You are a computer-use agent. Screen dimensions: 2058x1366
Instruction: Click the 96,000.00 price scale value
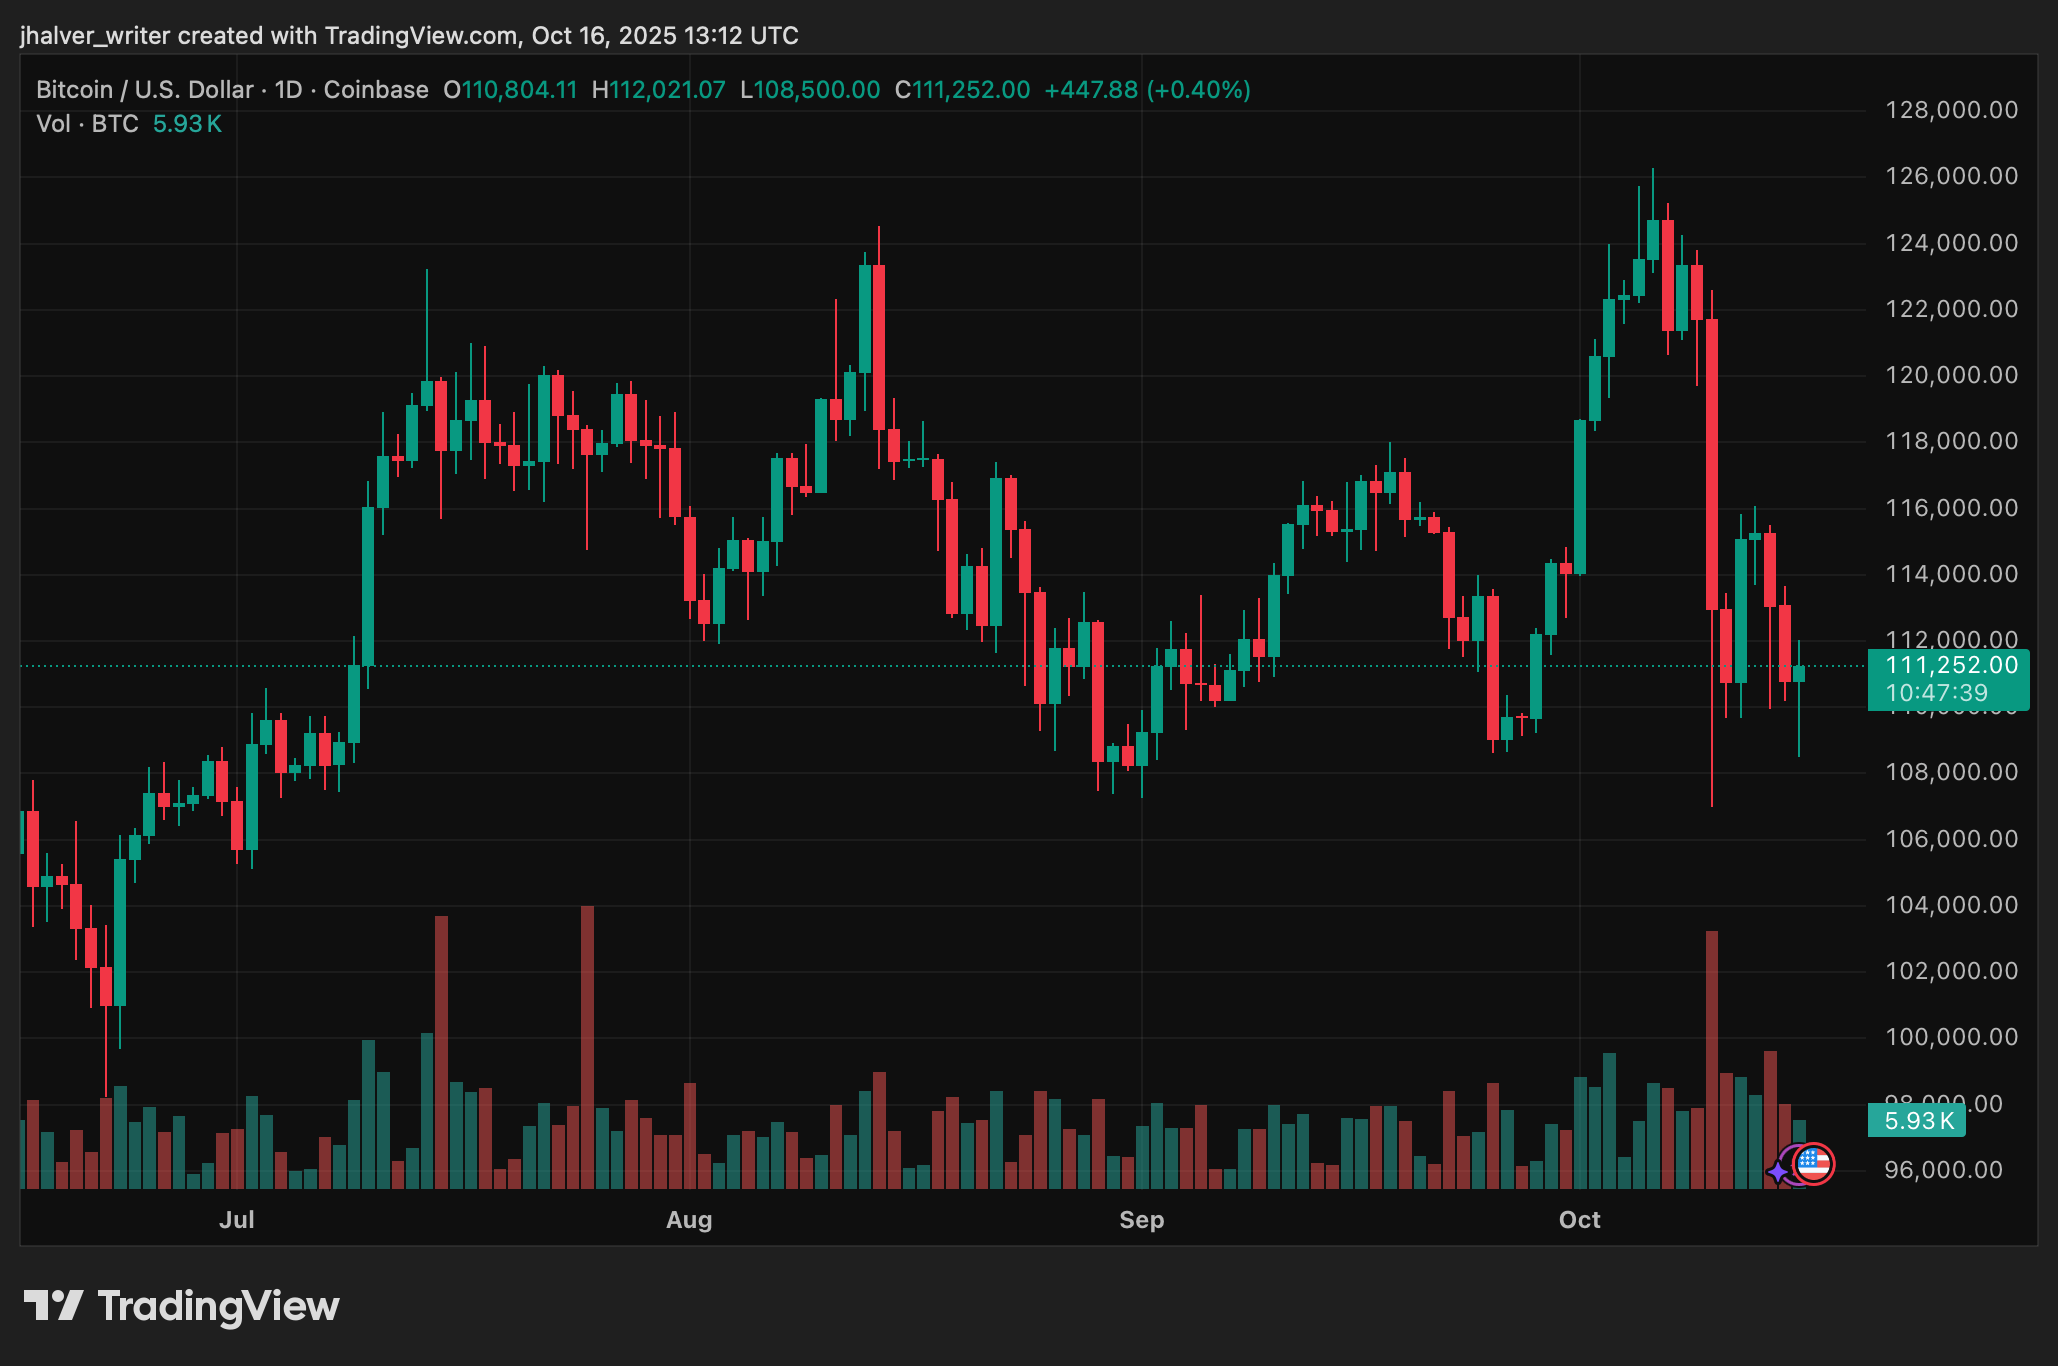coord(1944,1169)
